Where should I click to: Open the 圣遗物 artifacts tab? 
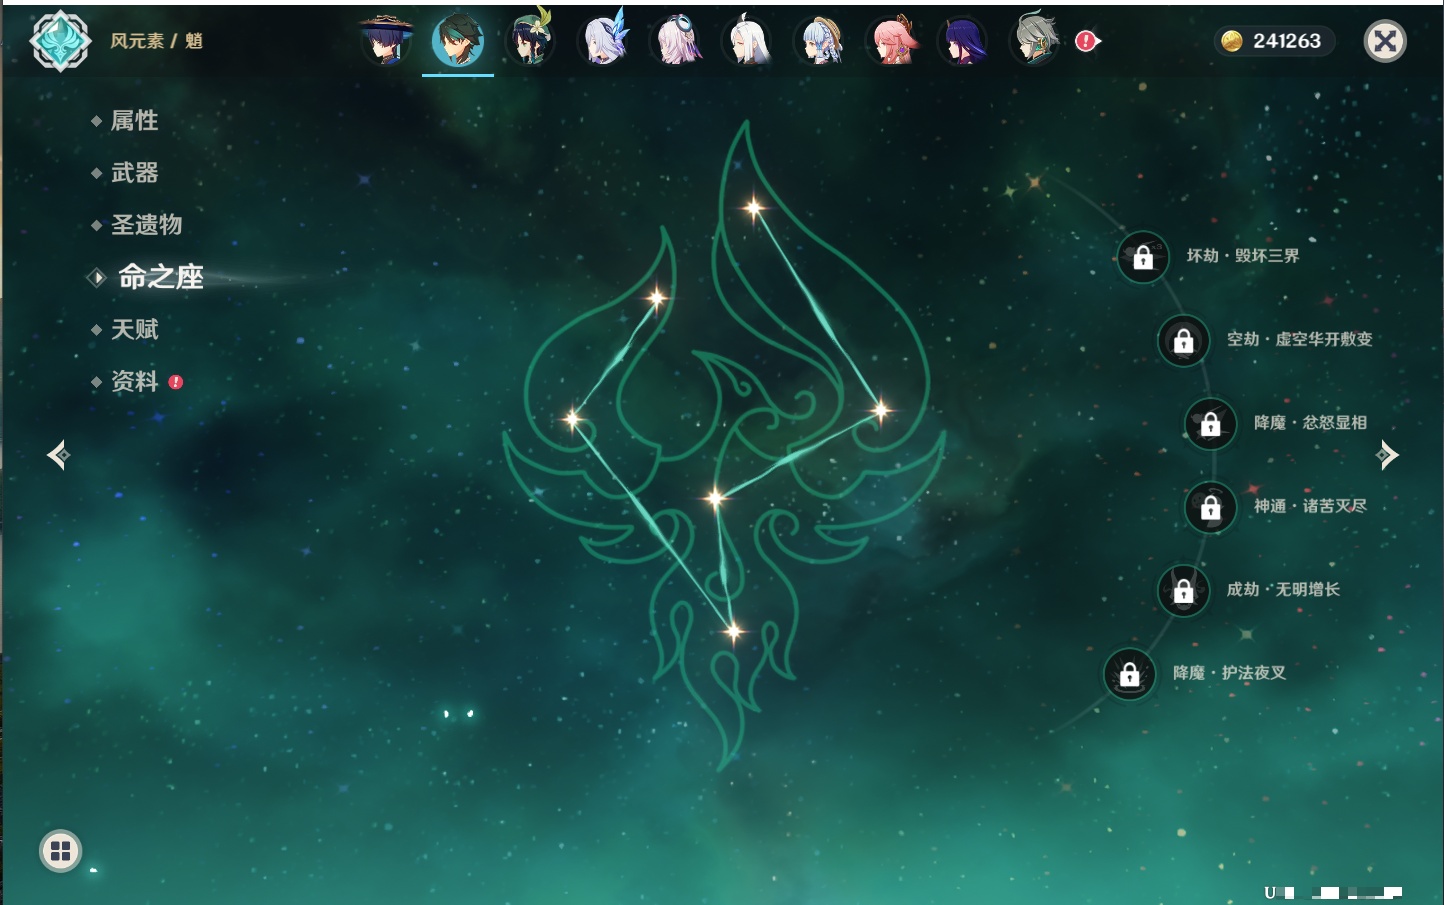[146, 225]
